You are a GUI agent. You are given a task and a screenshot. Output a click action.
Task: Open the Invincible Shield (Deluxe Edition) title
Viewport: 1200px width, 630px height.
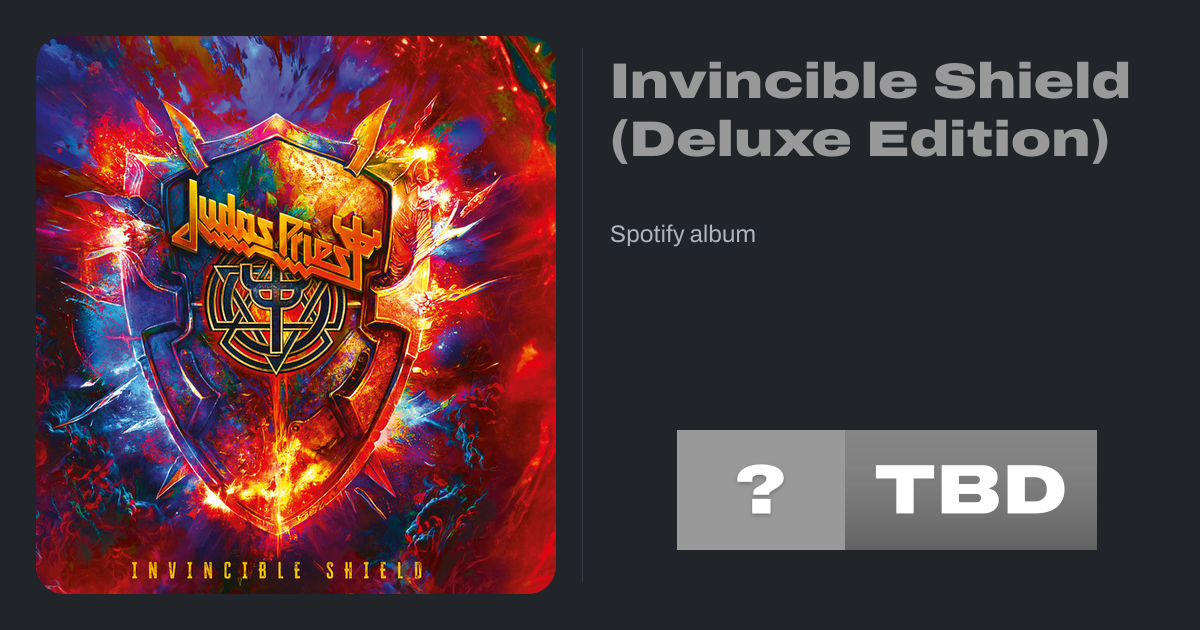[x=870, y=110]
